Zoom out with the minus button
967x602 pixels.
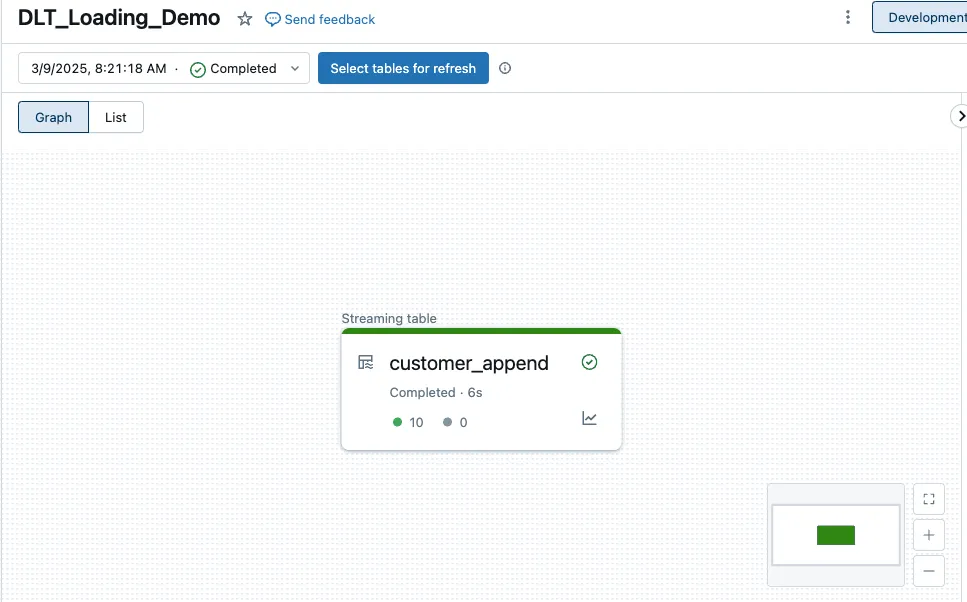coord(929,571)
